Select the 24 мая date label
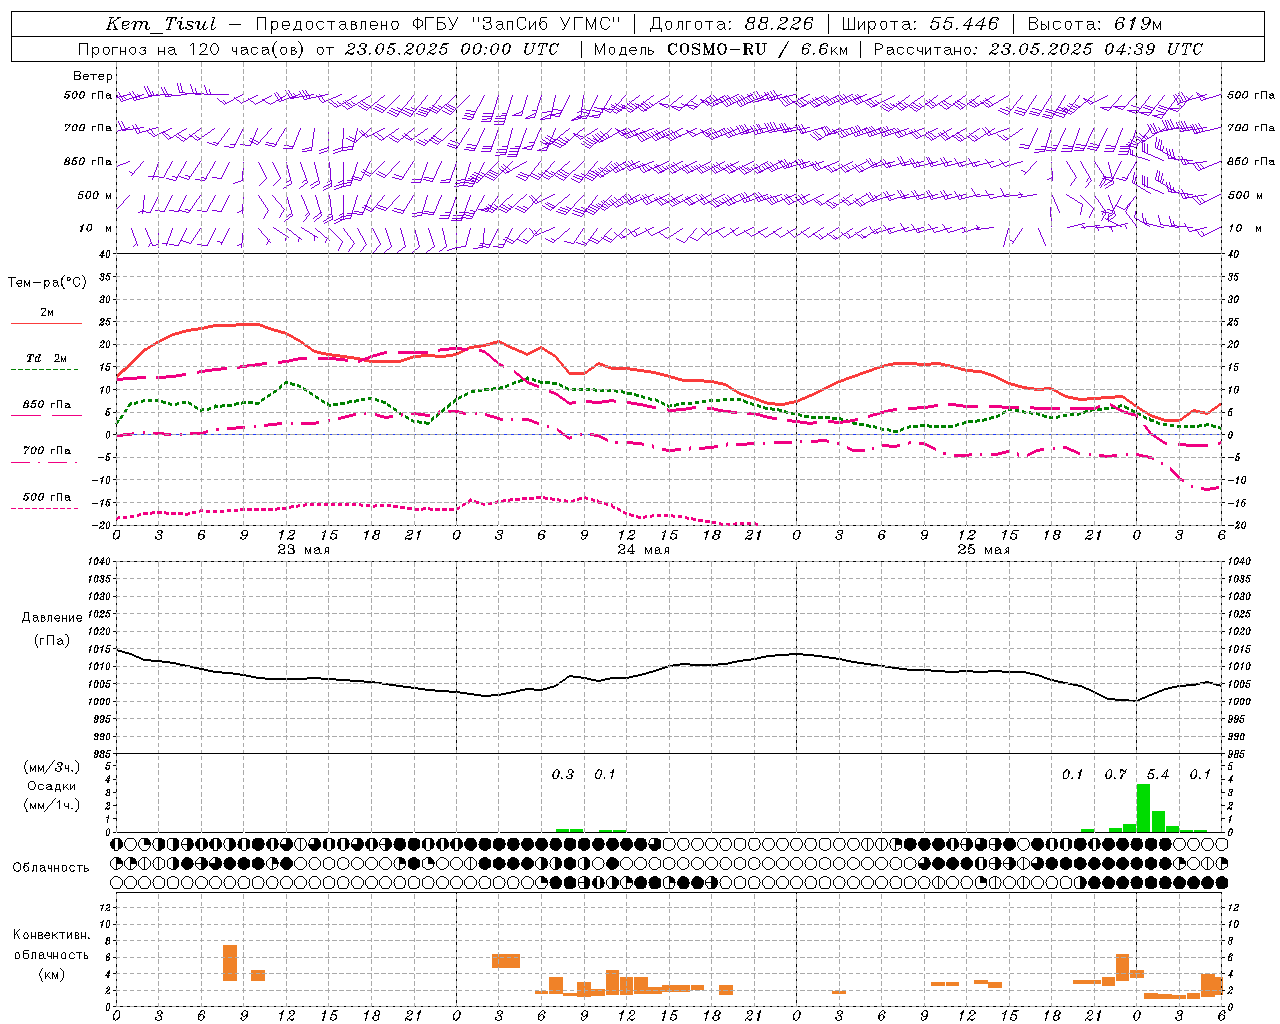This screenshot has height=1024, width=1280. click(643, 550)
